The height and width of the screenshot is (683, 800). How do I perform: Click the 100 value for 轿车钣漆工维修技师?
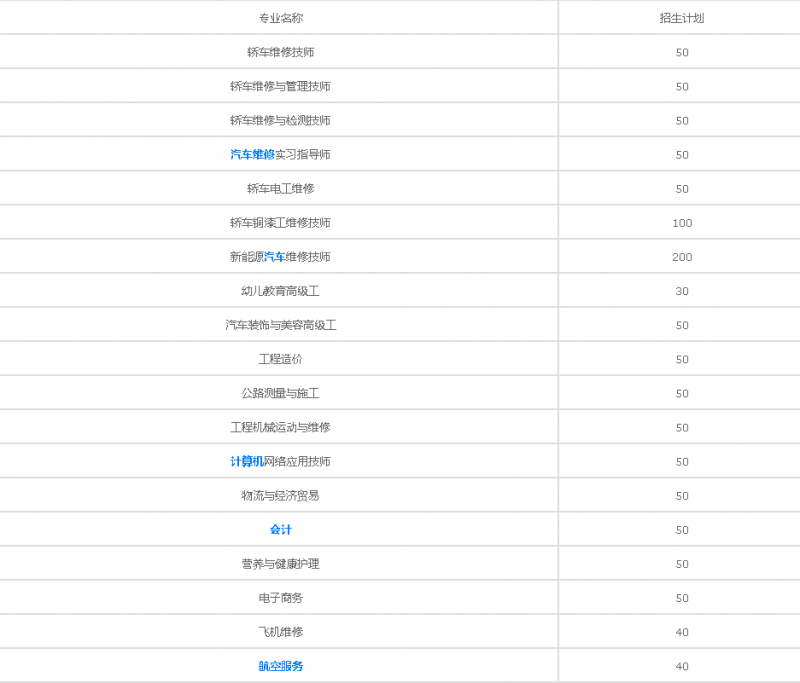click(682, 223)
